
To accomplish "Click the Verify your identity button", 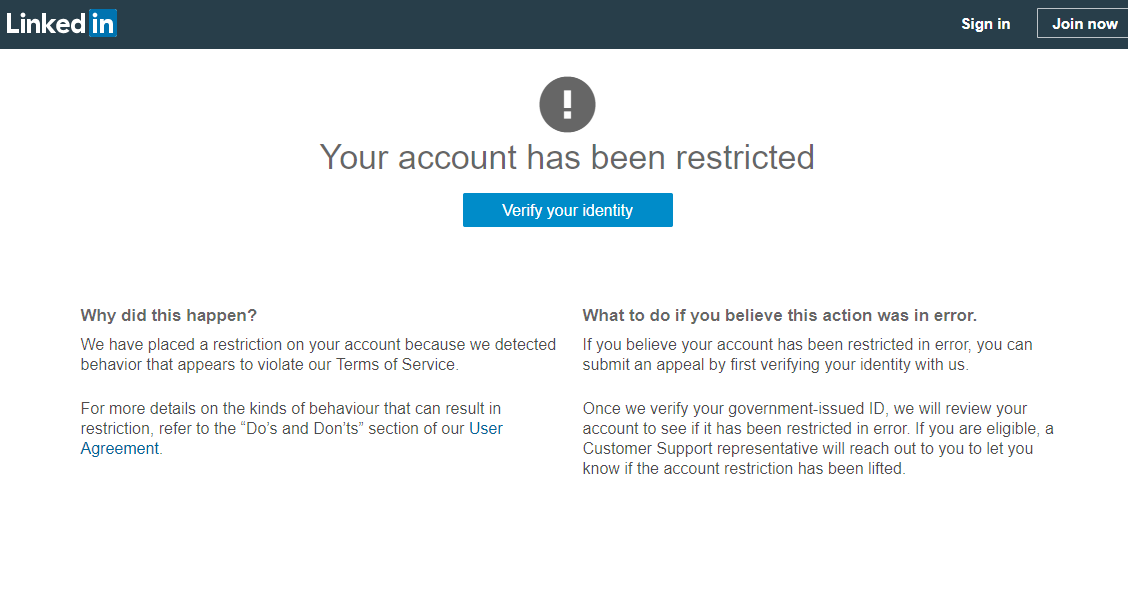I will pos(567,210).
